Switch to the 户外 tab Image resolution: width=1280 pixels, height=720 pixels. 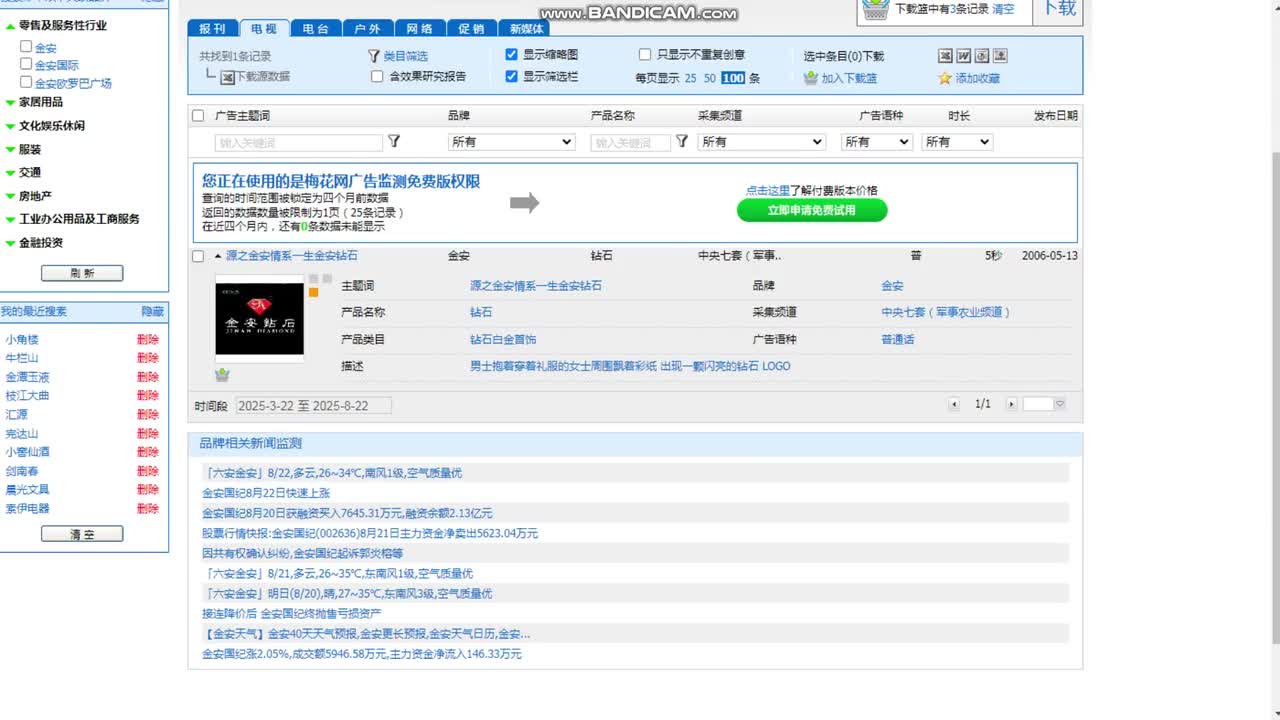pyautogui.click(x=367, y=29)
